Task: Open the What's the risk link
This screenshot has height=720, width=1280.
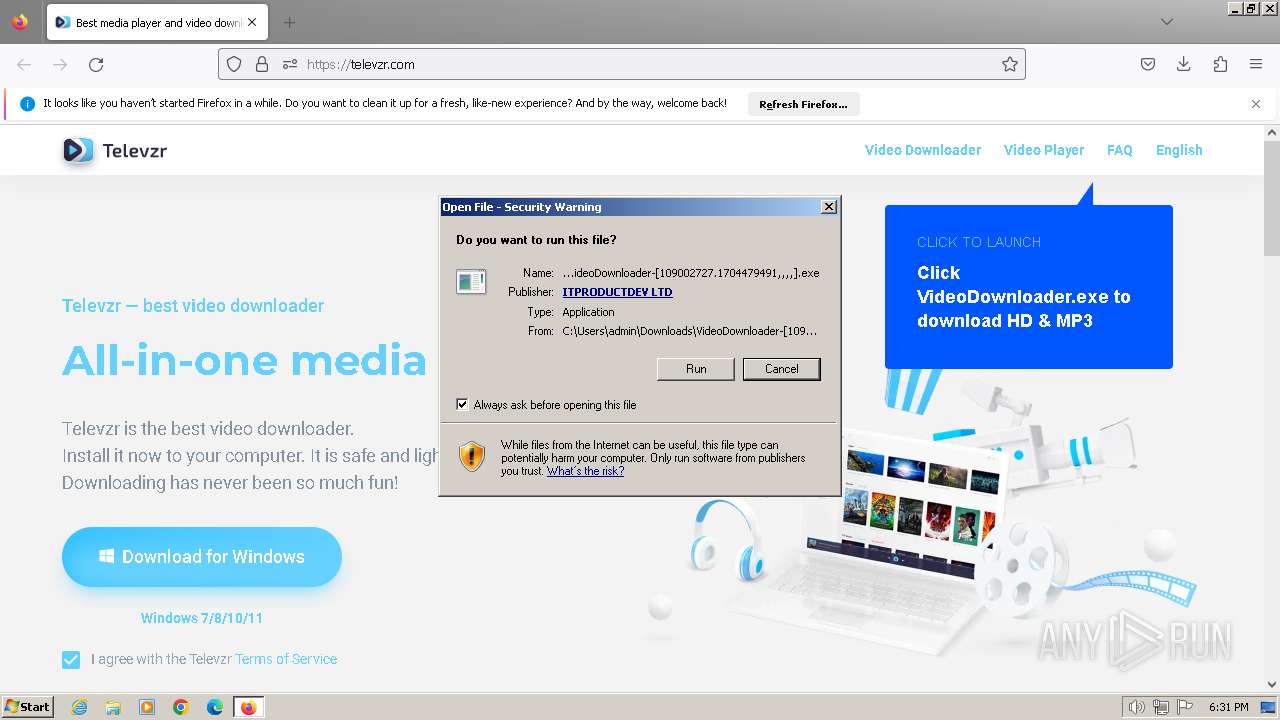Action: pos(585,471)
